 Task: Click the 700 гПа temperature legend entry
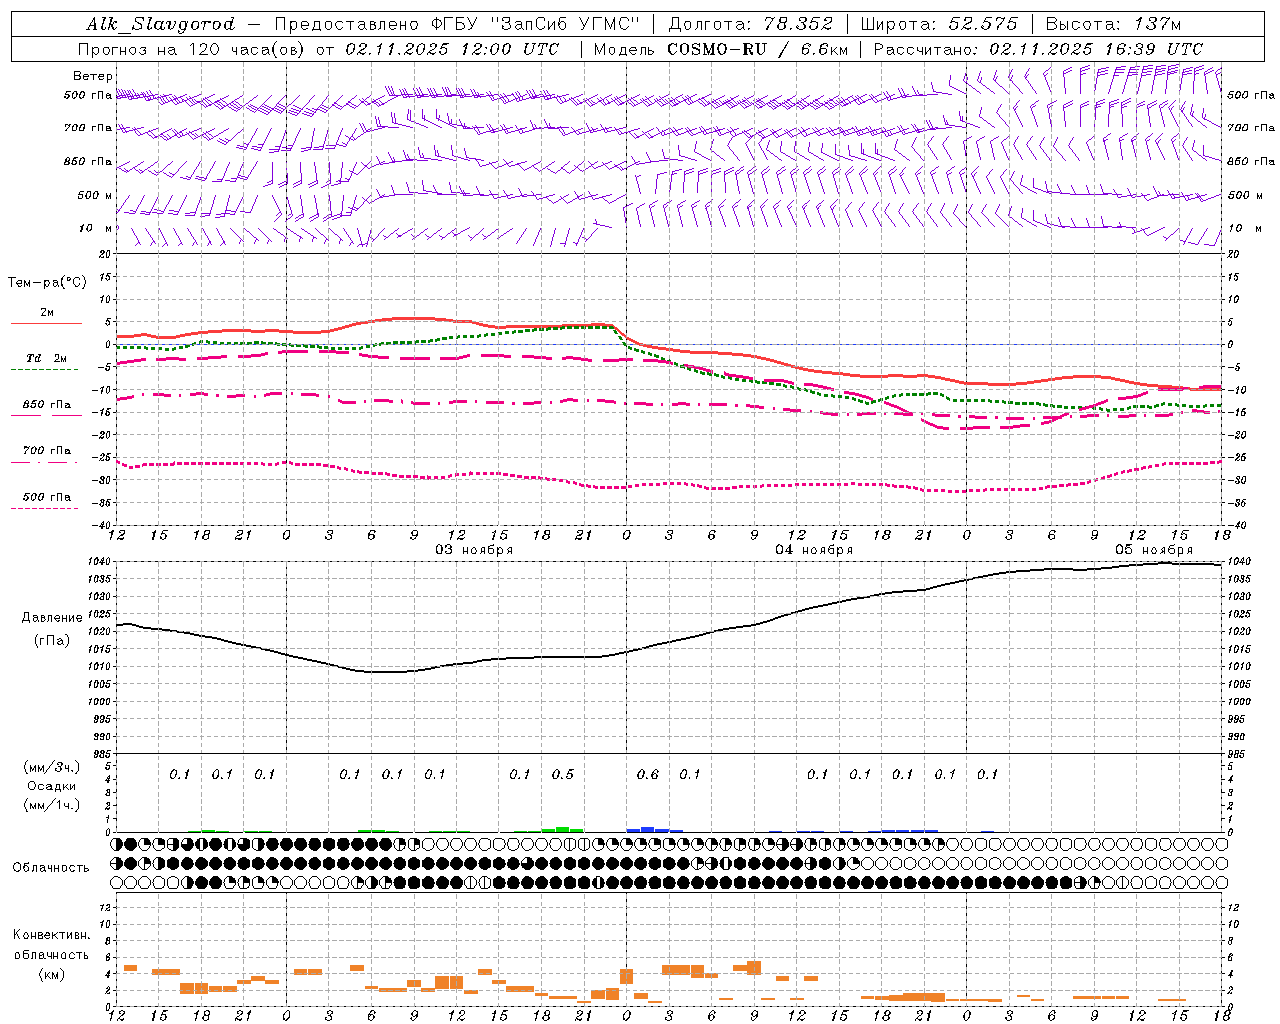tap(47, 451)
